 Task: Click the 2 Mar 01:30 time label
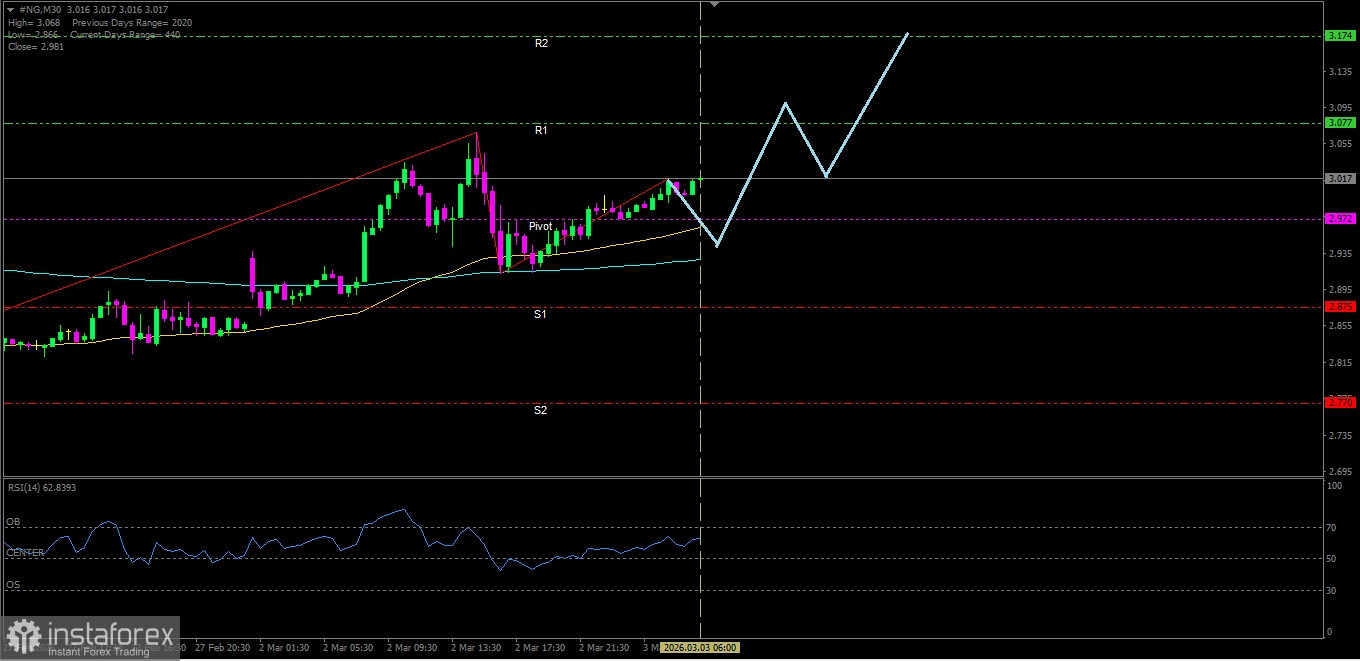(285, 648)
